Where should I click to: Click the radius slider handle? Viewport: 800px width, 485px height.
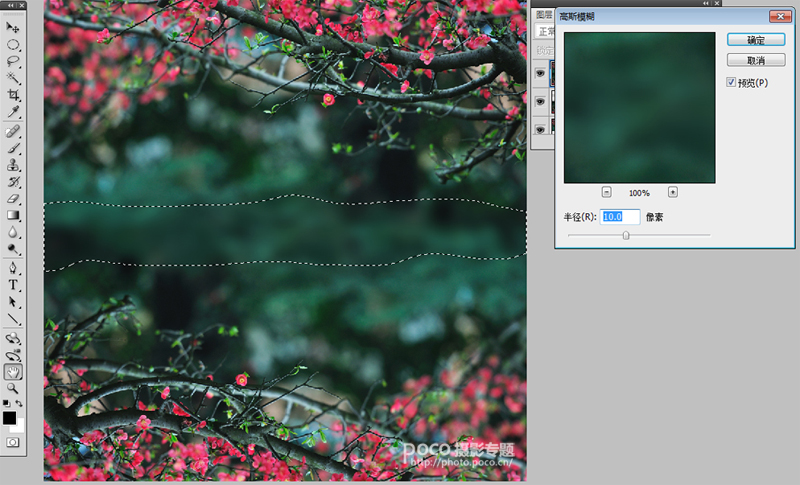click(626, 235)
